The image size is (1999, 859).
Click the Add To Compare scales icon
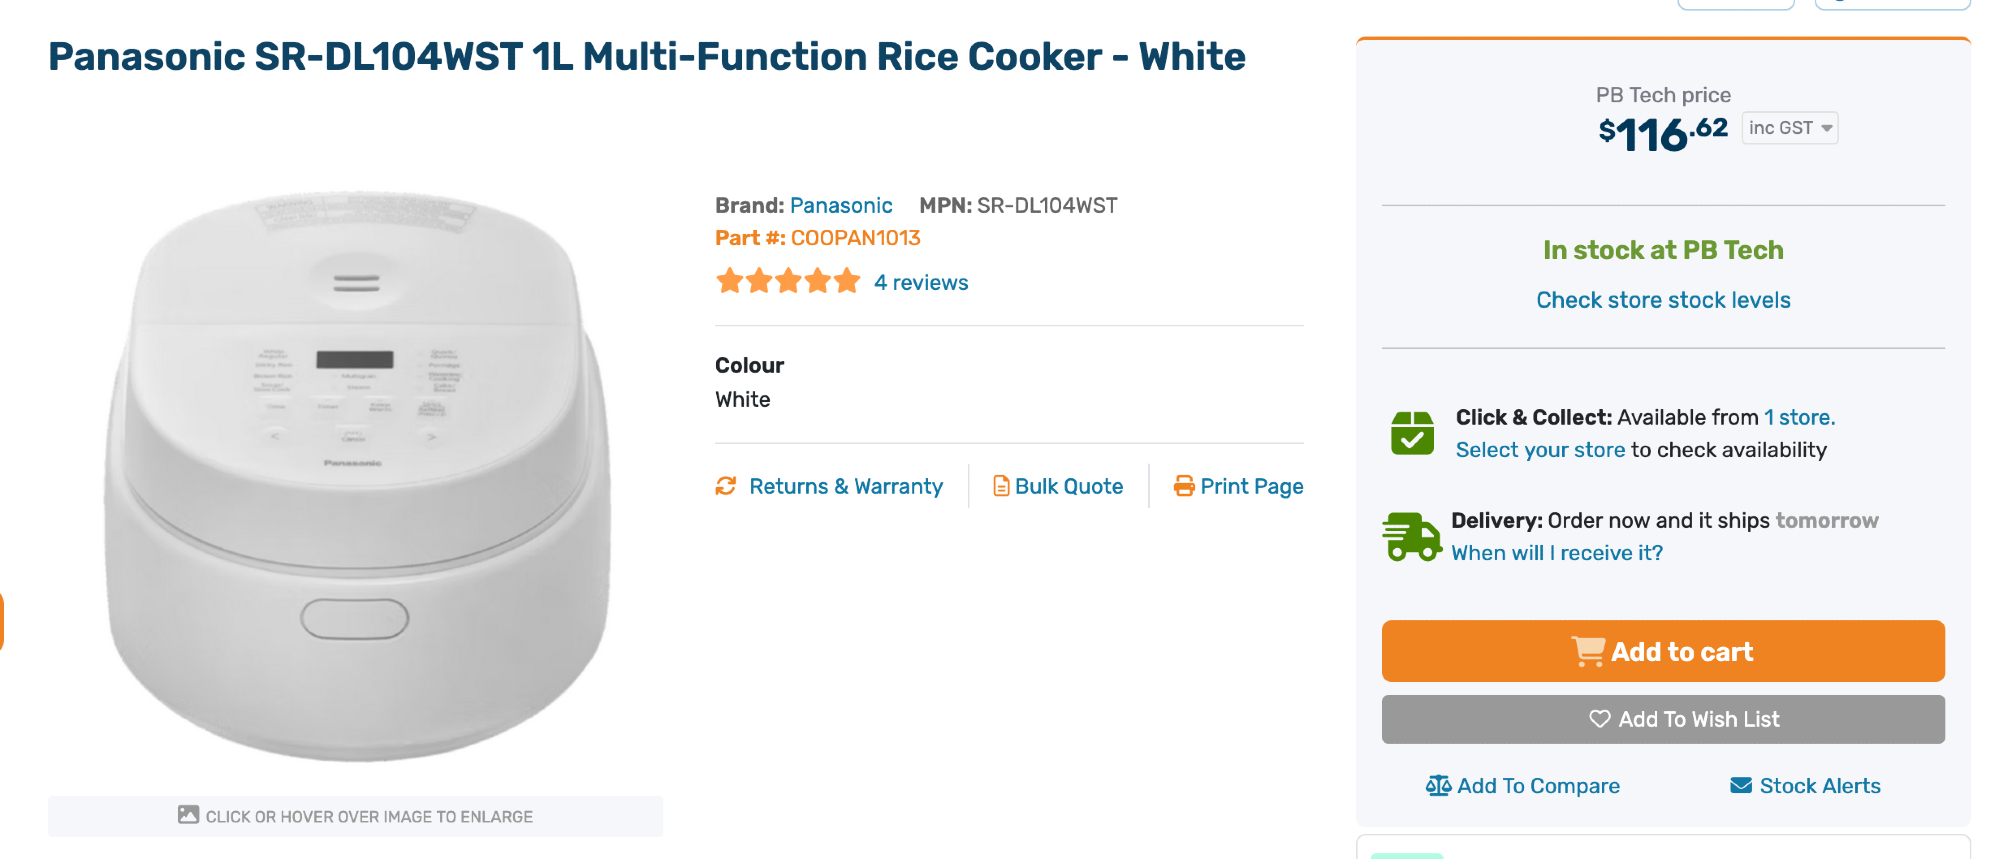(x=1438, y=786)
